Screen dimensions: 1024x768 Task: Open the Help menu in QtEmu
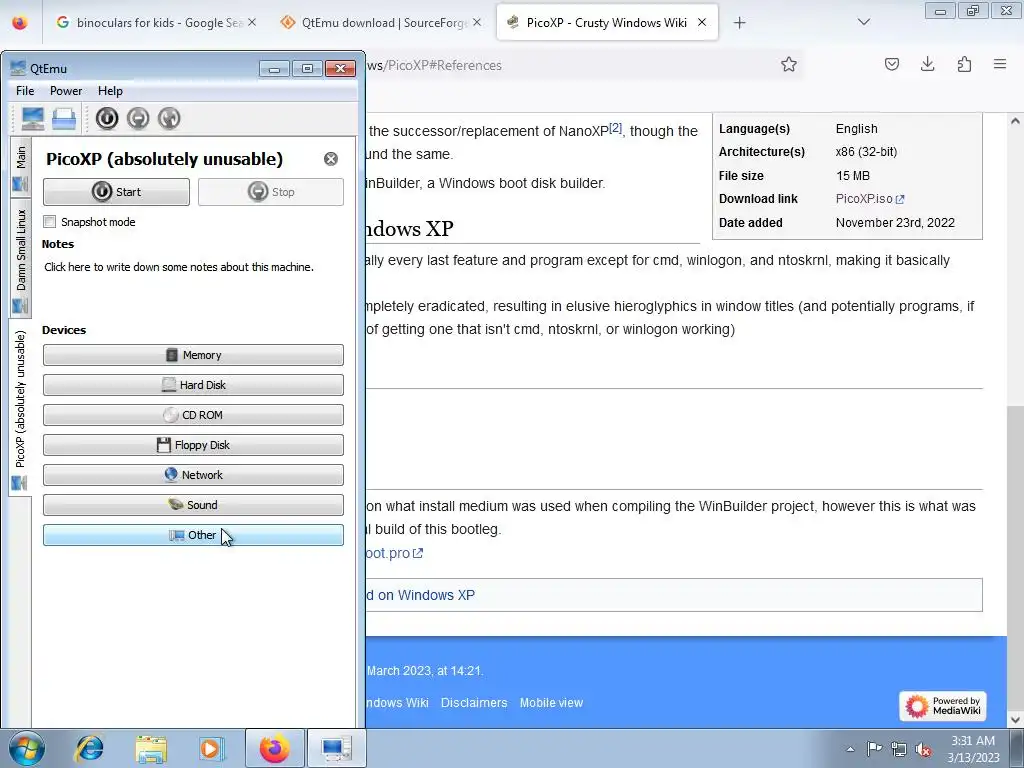click(110, 91)
